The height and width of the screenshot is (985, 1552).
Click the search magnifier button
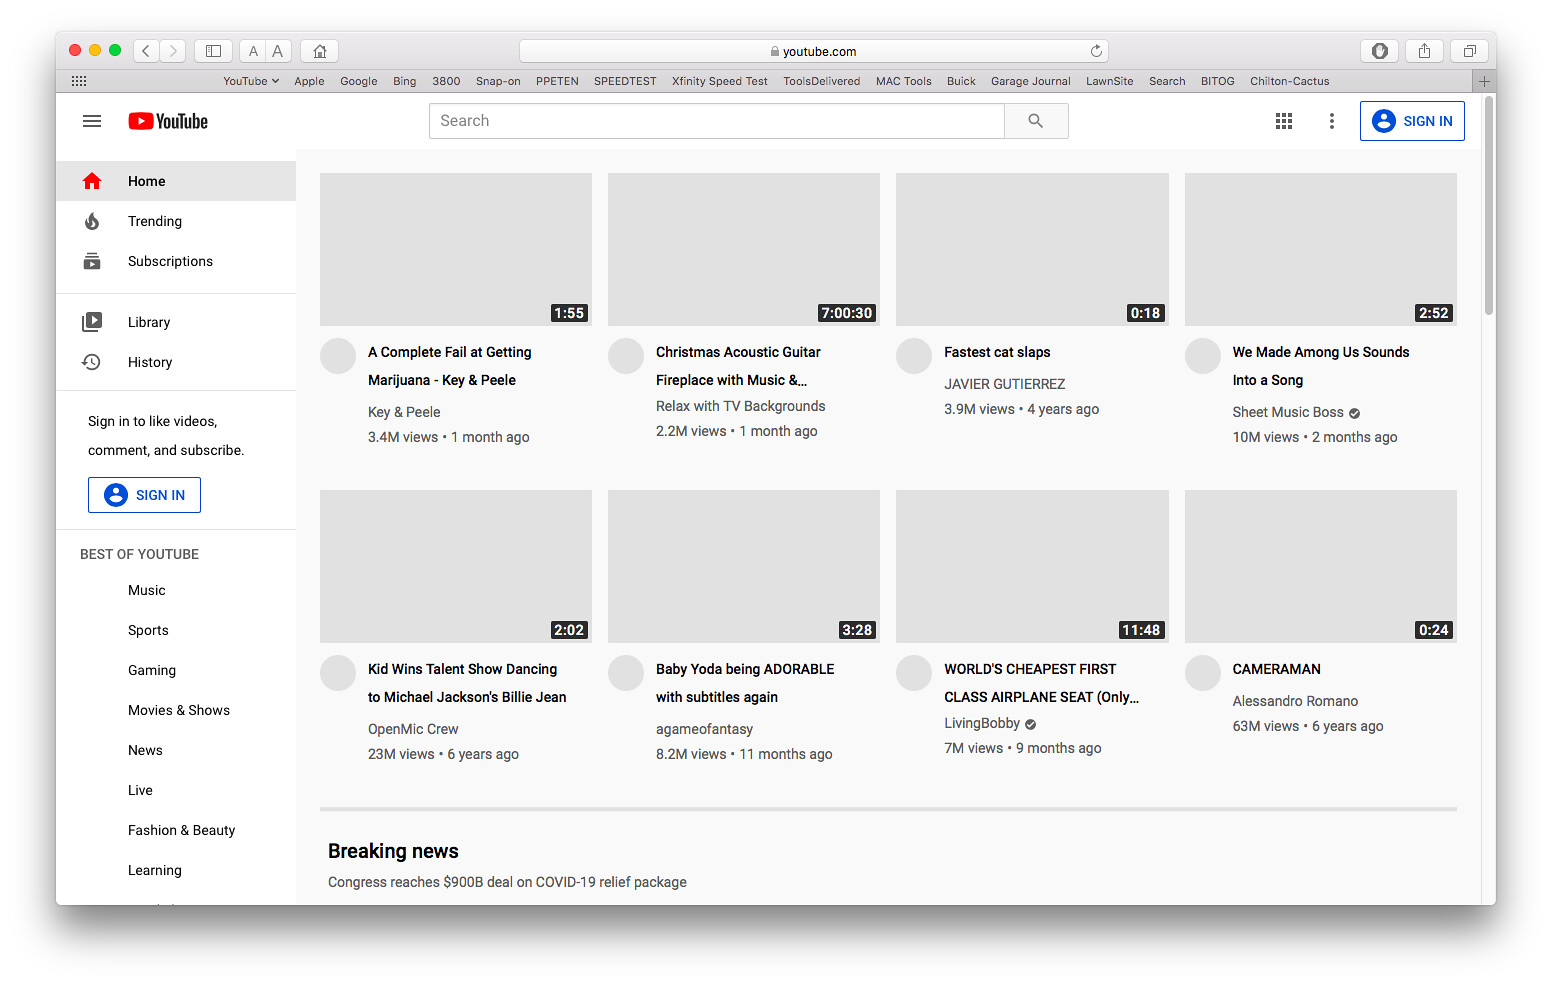[x=1036, y=121]
